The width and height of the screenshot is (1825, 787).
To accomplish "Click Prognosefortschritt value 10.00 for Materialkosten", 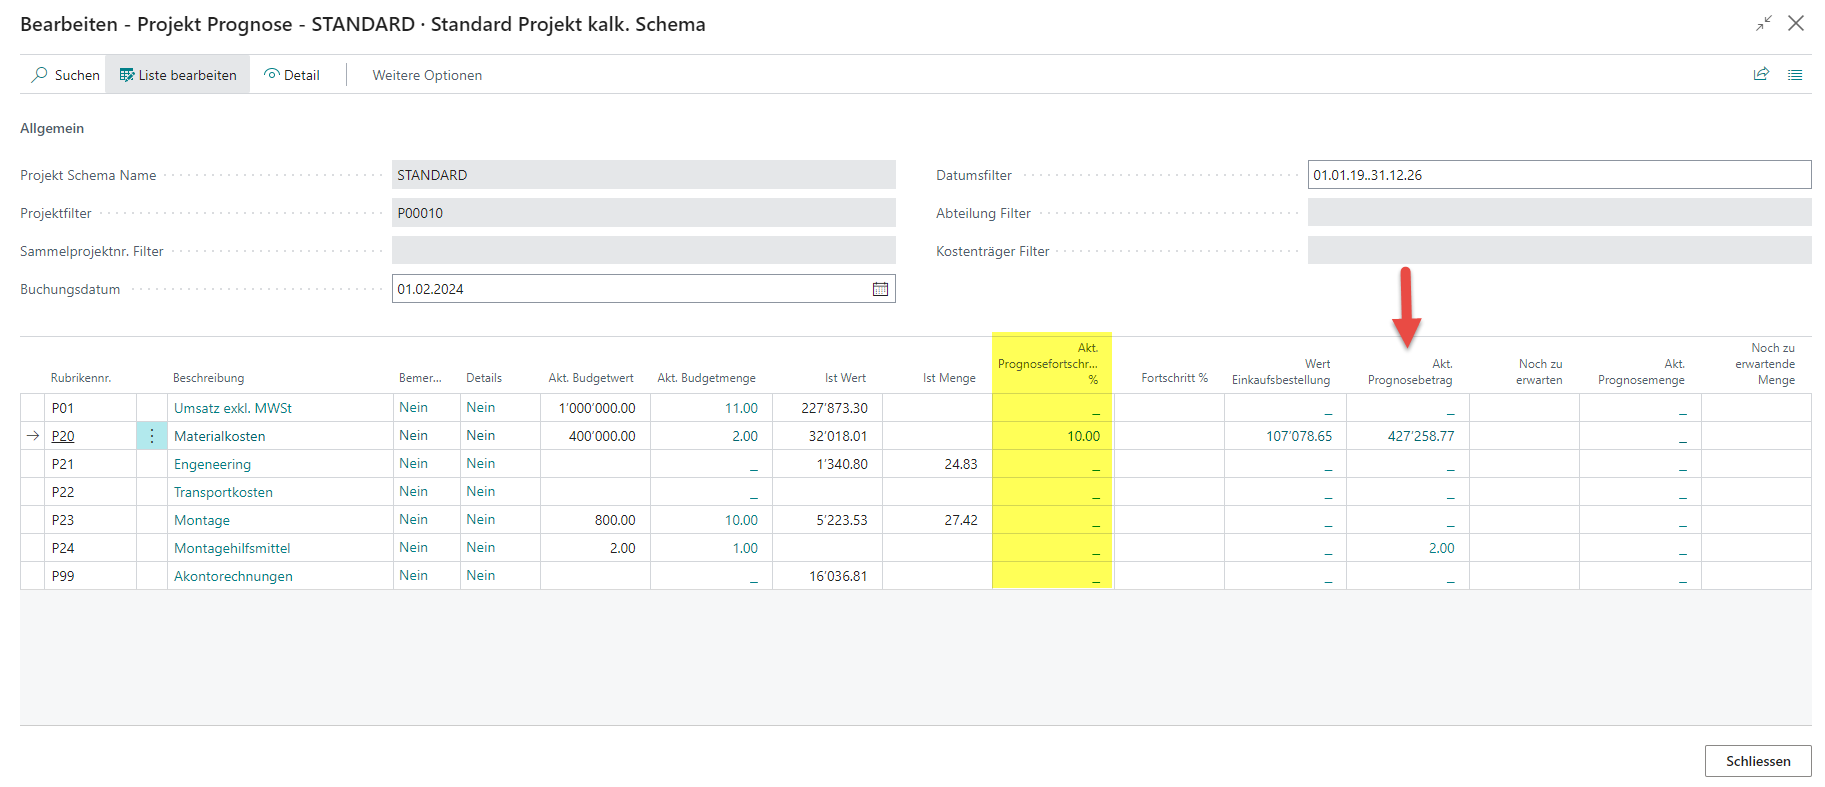I will tap(1083, 436).
